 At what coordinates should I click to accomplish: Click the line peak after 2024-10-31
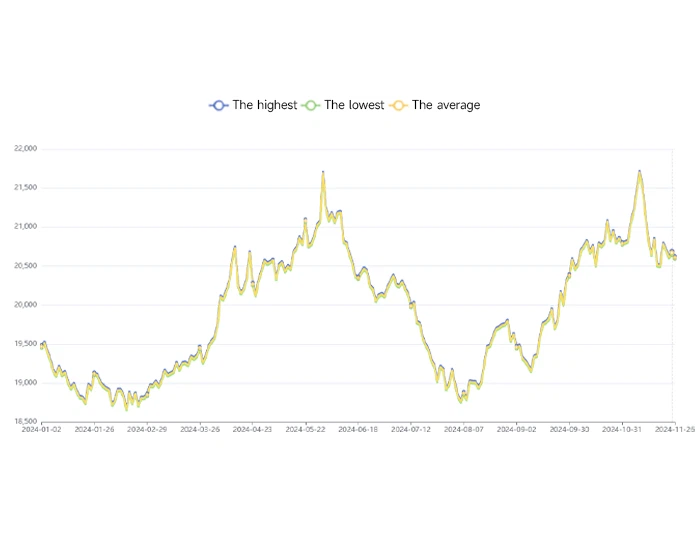[639, 172]
